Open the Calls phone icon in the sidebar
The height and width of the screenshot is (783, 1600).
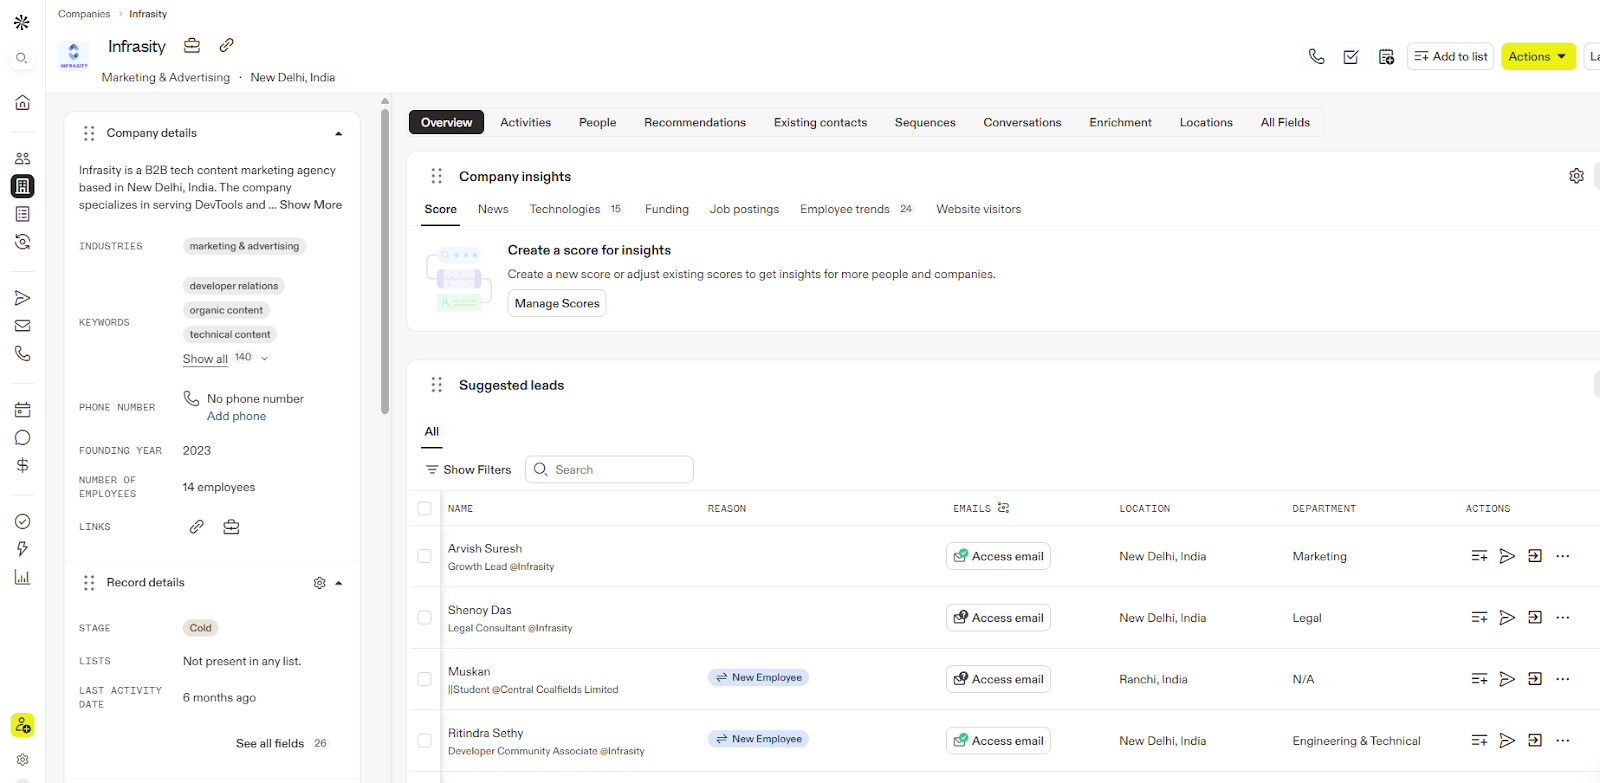(22, 354)
